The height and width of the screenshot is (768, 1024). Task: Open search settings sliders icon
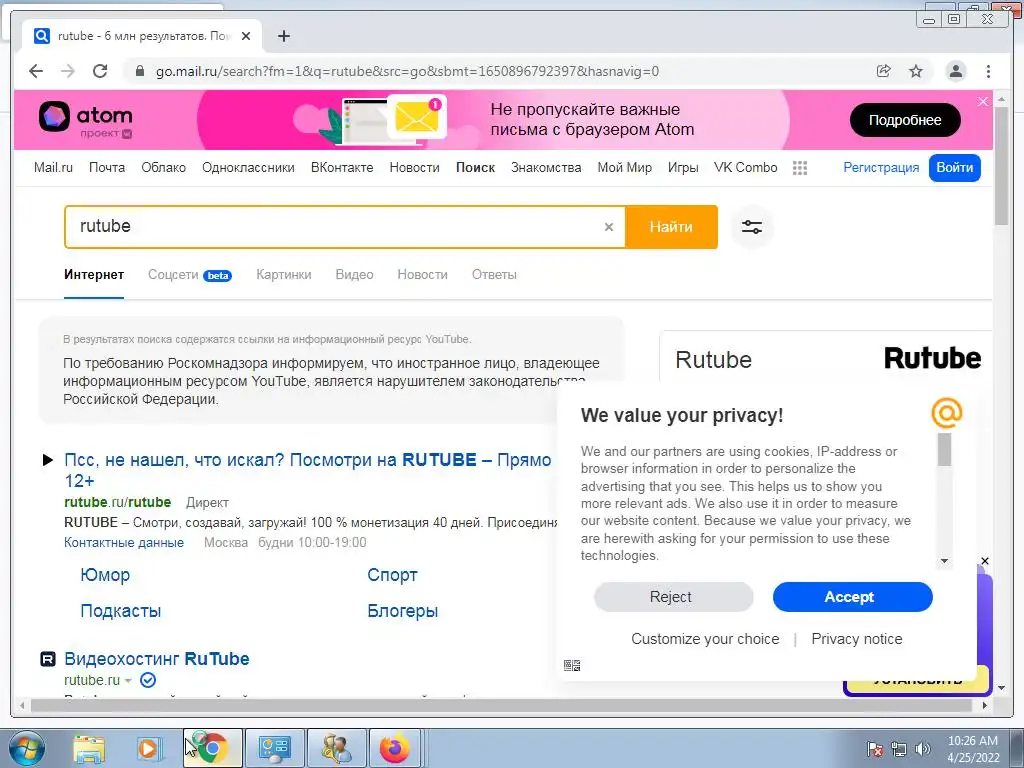point(752,227)
